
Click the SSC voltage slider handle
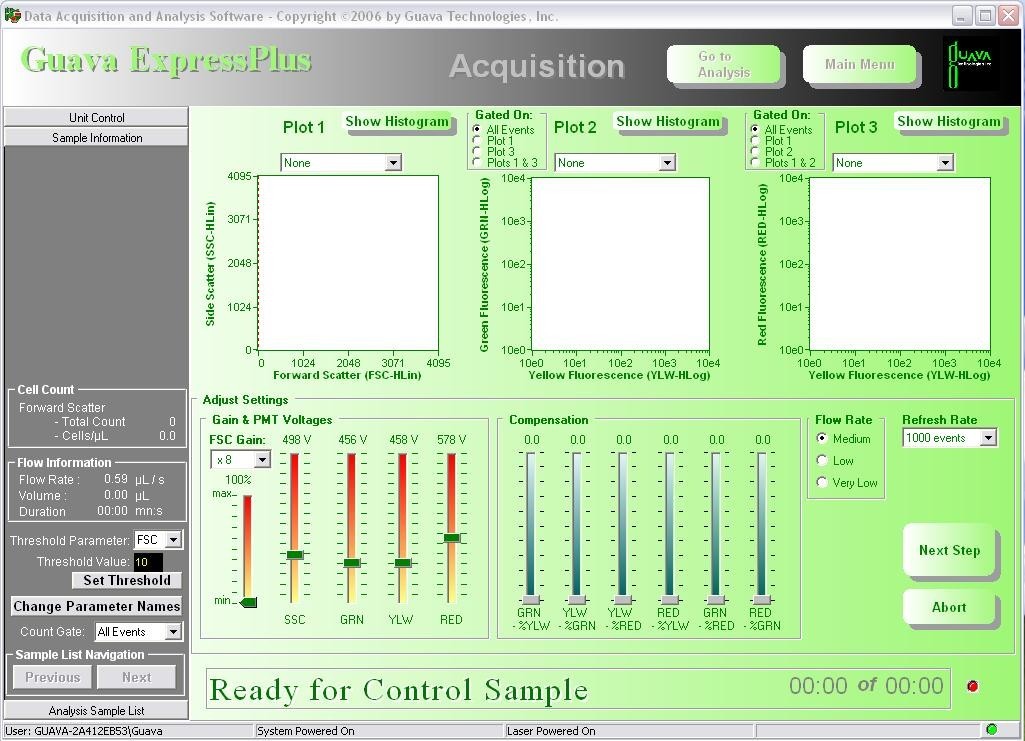coord(295,555)
